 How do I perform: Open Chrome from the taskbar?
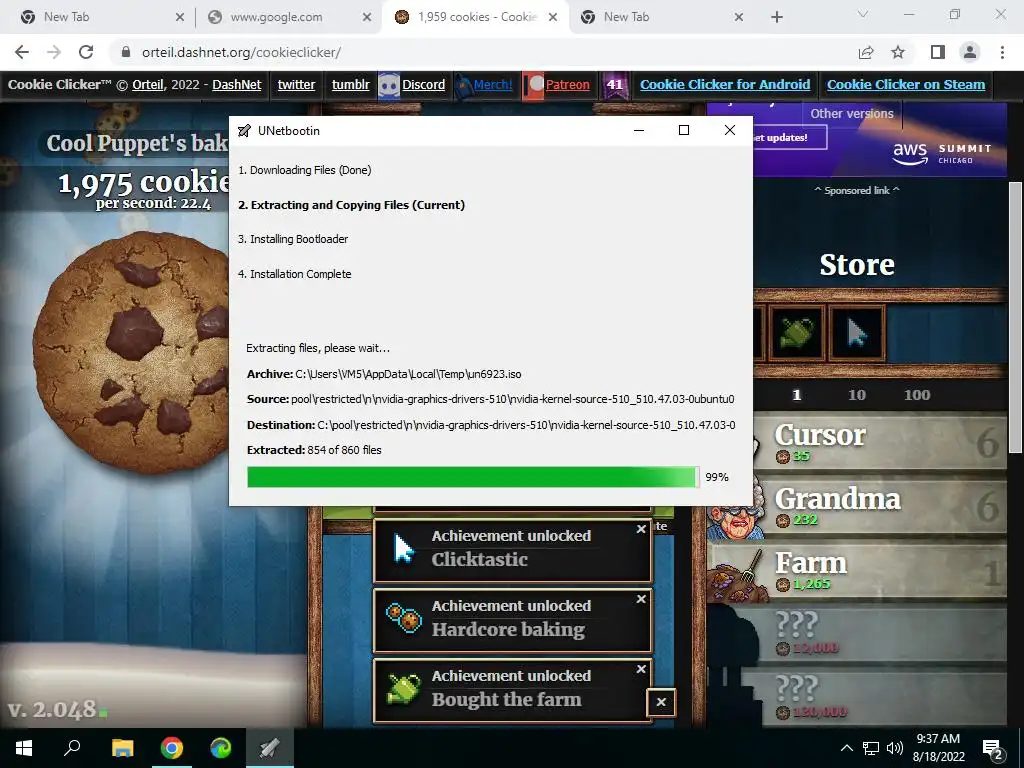pos(171,748)
